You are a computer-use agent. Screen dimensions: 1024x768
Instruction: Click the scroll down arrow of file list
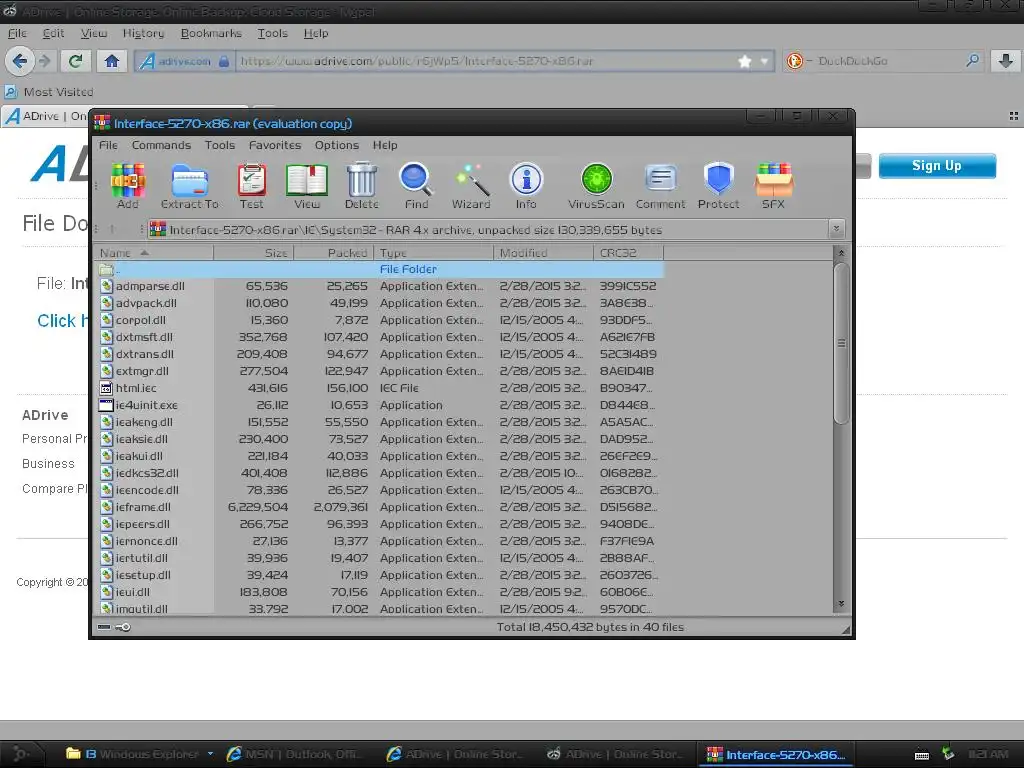coord(841,603)
